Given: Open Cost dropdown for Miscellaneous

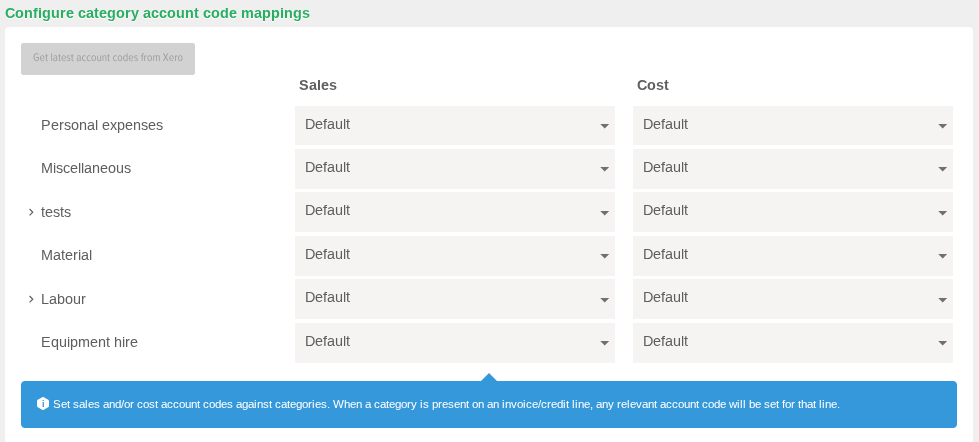Looking at the screenshot, I should coord(792,169).
